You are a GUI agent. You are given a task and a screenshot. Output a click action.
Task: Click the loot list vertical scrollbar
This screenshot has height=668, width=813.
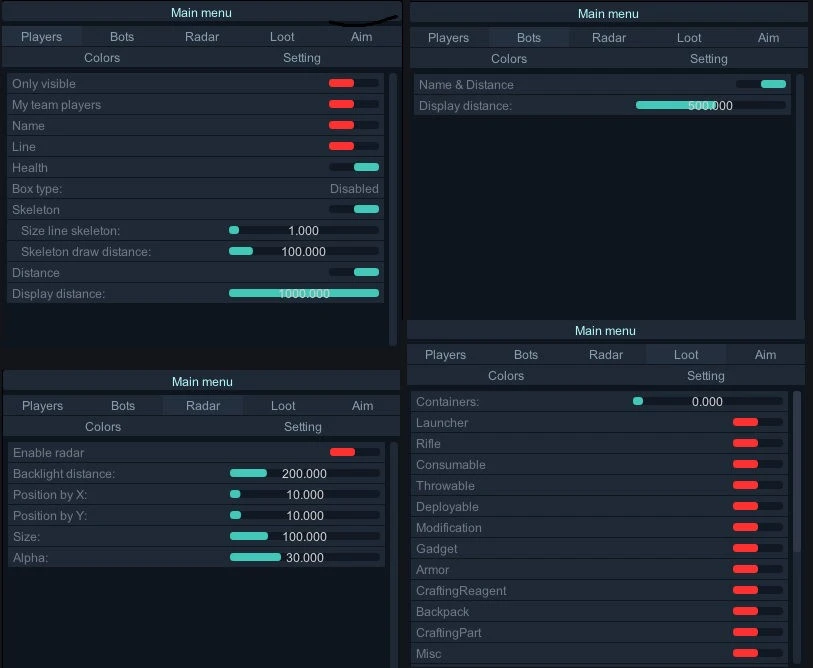(797, 470)
